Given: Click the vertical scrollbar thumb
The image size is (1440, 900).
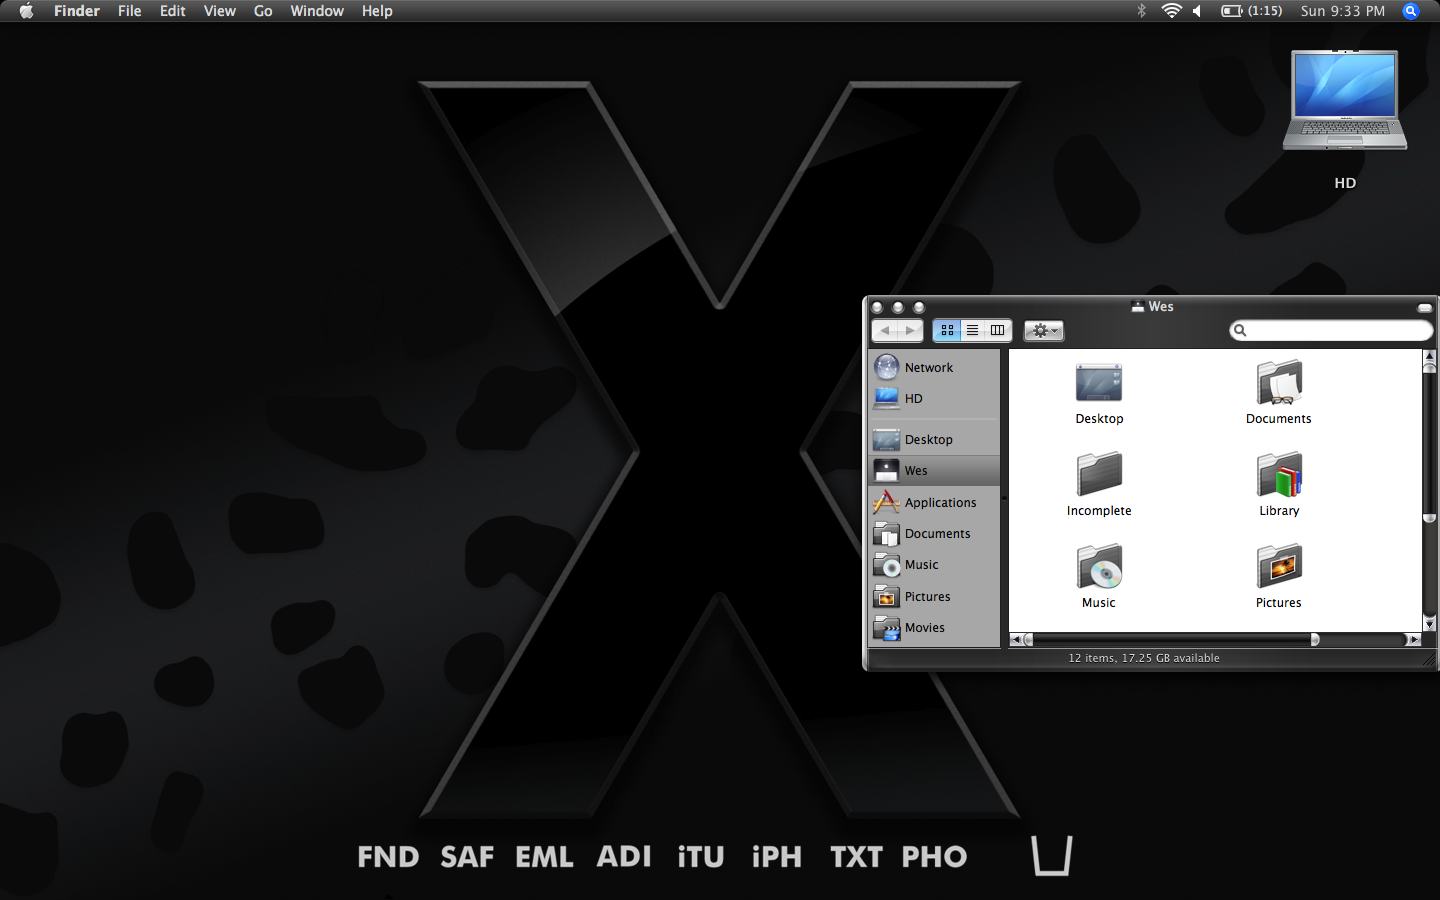Looking at the screenshot, I should (x=1429, y=443).
